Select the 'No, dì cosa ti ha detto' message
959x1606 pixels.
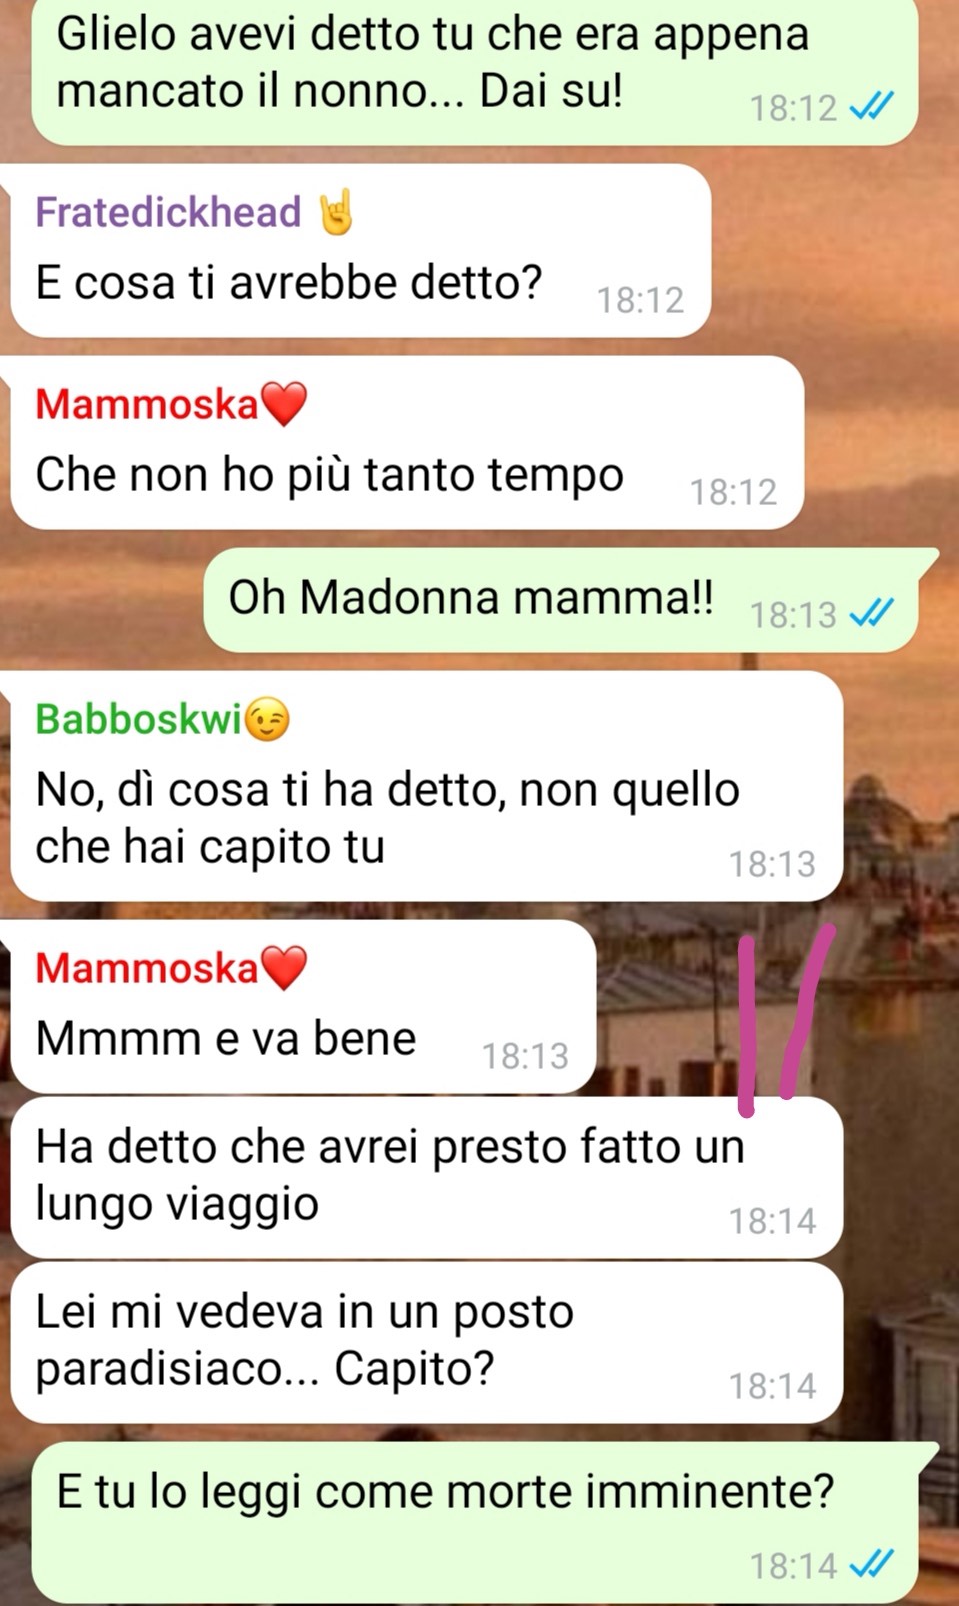426,786
